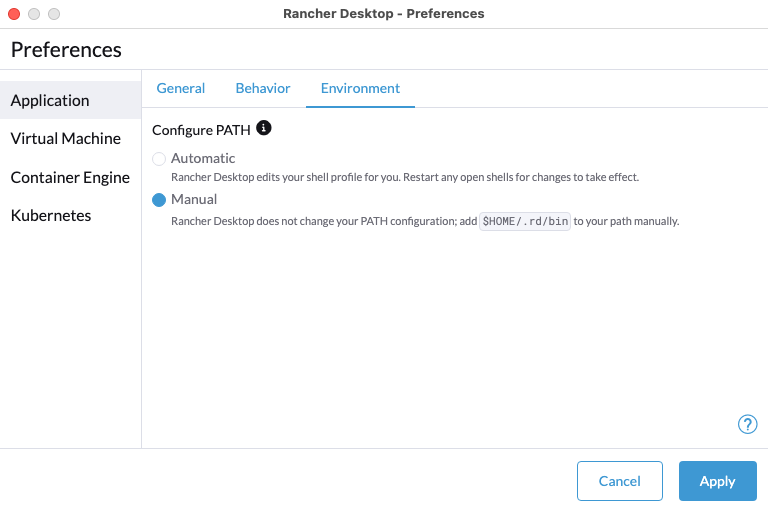
Task: Open the Behavior tab
Action: [x=263, y=88]
